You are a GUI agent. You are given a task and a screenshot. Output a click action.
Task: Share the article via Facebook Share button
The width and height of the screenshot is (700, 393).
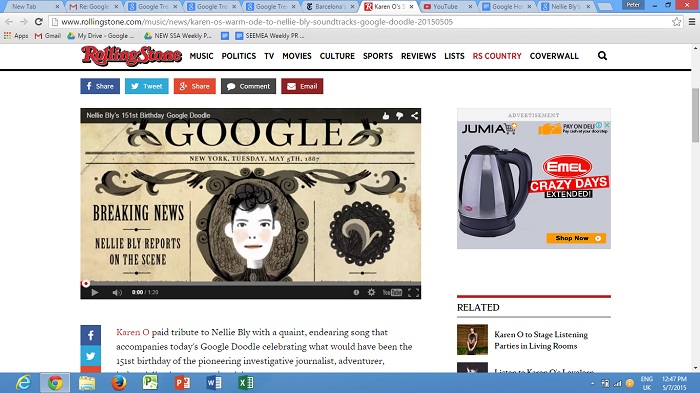coord(100,86)
